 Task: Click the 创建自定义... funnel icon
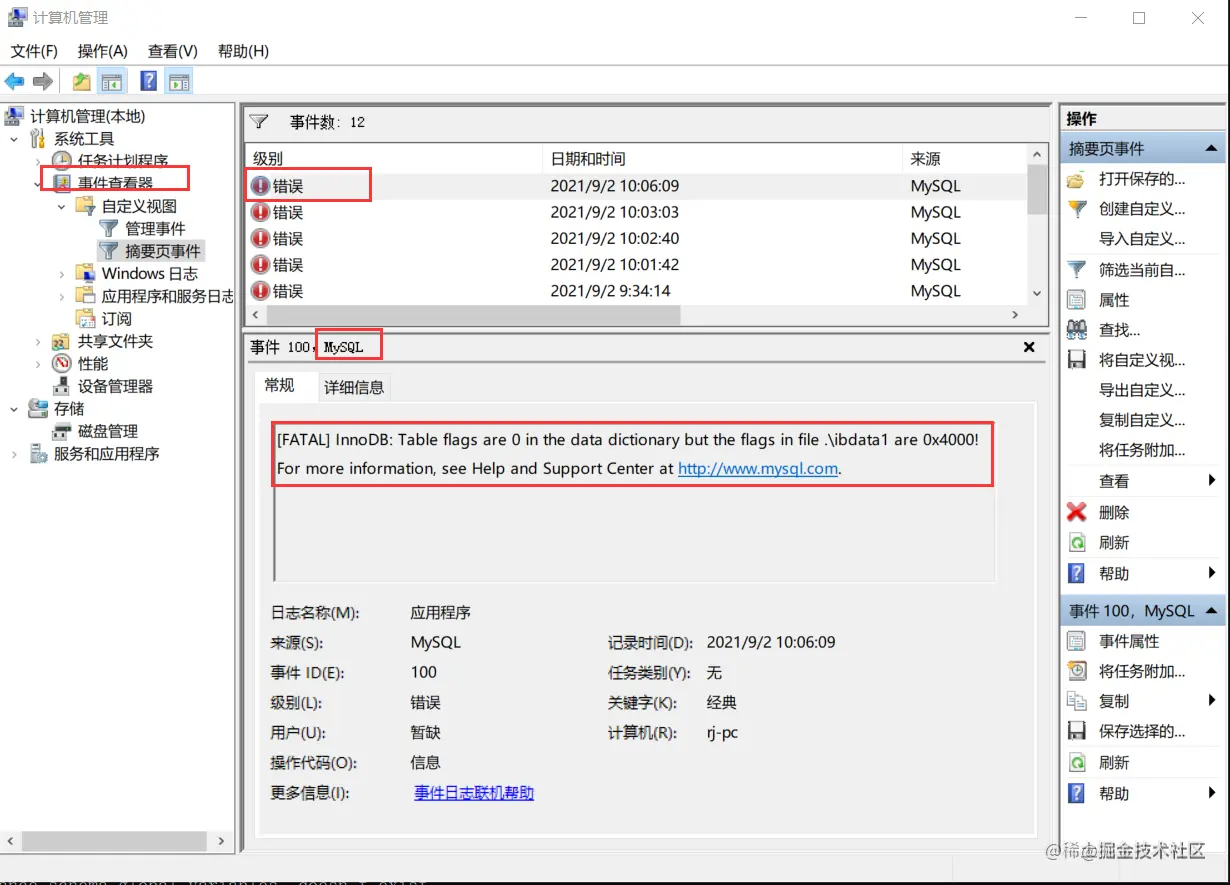click(1077, 209)
